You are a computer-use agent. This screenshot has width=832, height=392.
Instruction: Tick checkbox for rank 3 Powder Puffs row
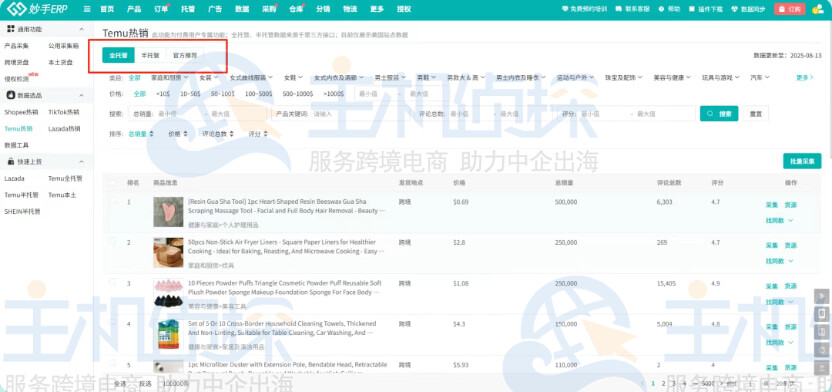112,282
